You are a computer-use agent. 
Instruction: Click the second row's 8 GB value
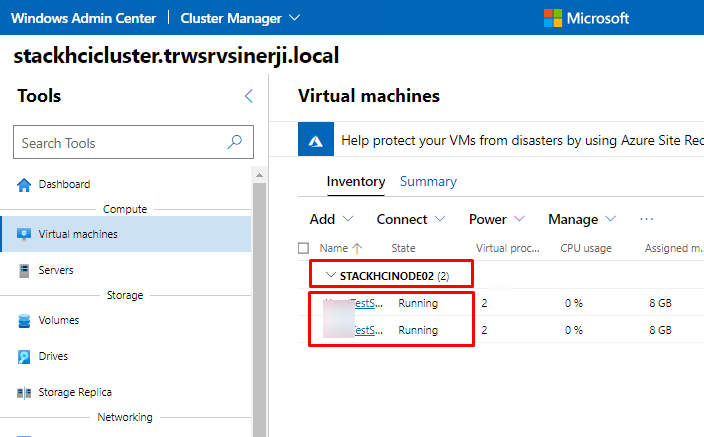660,330
